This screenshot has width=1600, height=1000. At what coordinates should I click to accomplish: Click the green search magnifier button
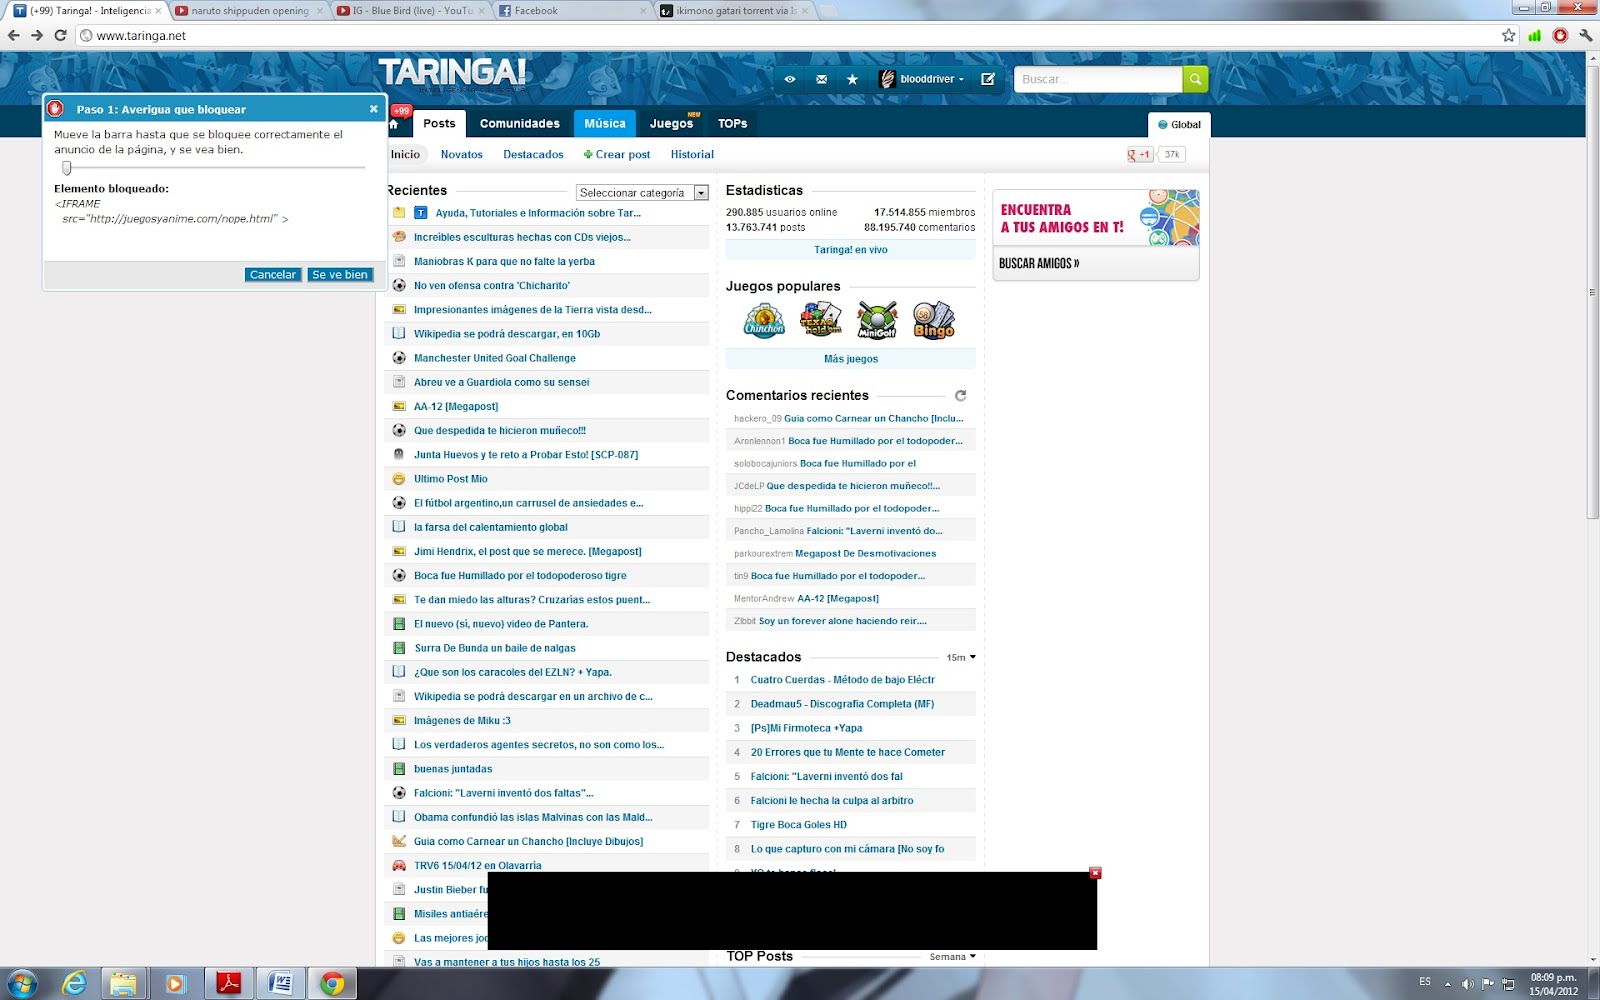1195,79
